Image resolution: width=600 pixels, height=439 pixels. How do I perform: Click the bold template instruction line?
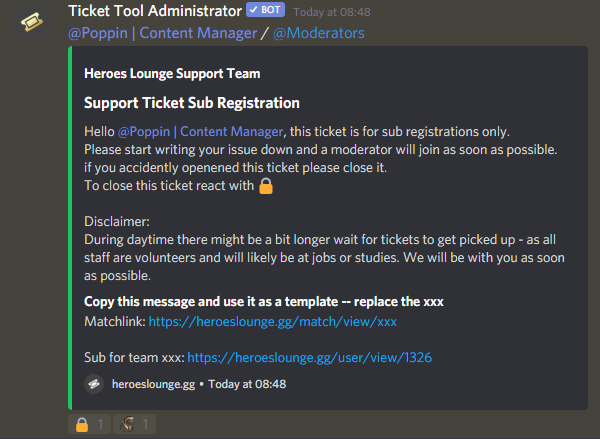pyautogui.click(x=264, y=302)
